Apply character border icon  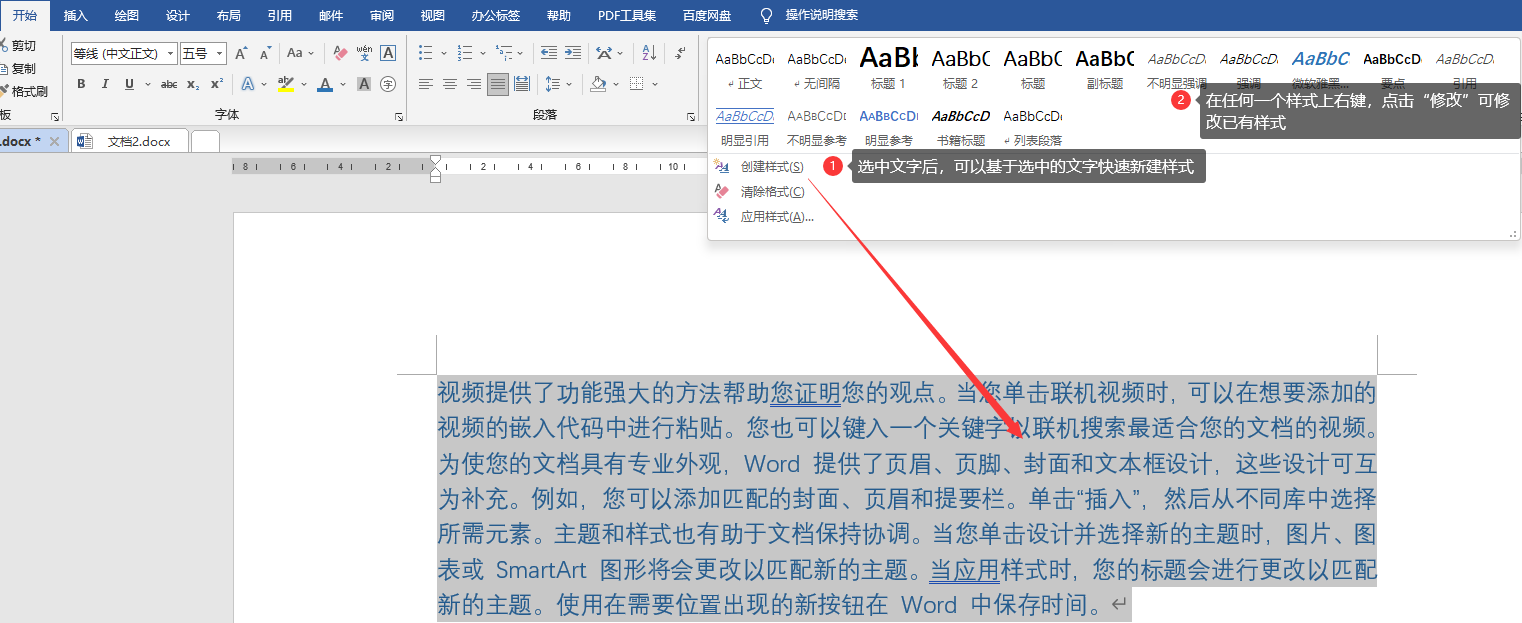click(388, 54)
